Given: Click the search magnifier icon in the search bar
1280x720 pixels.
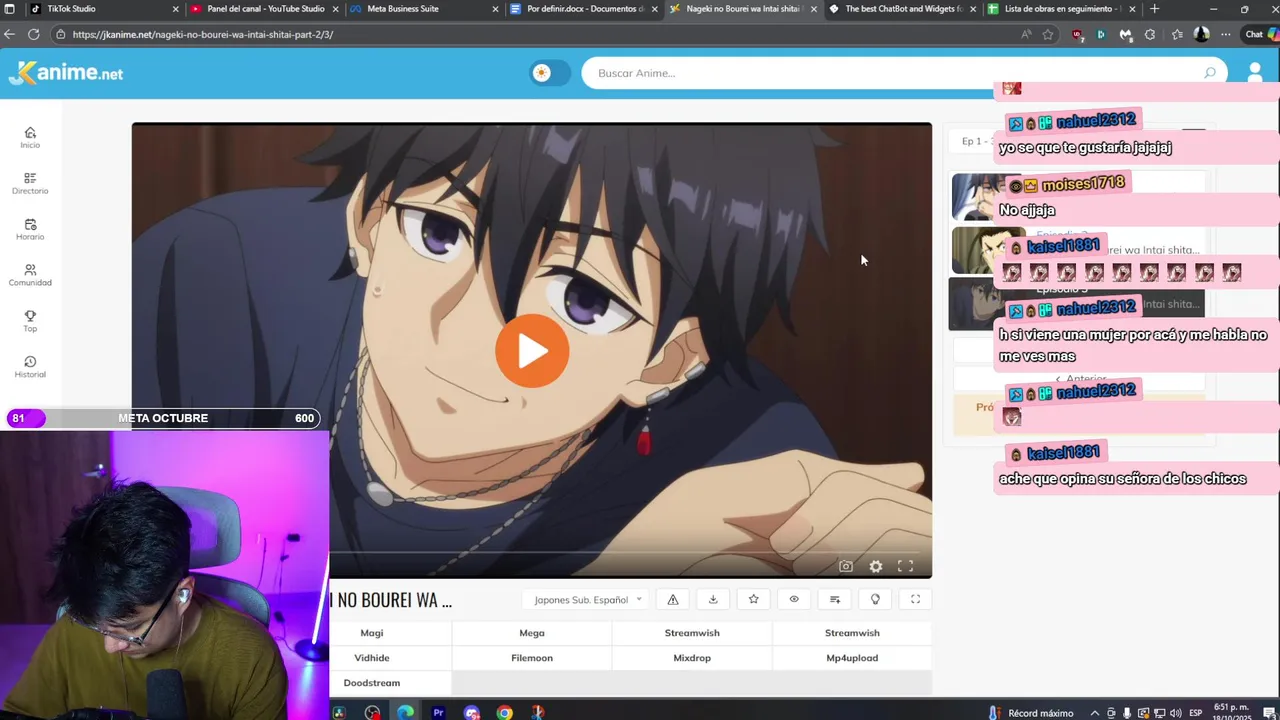Looking at the screenshot, I should [1210, 73].
